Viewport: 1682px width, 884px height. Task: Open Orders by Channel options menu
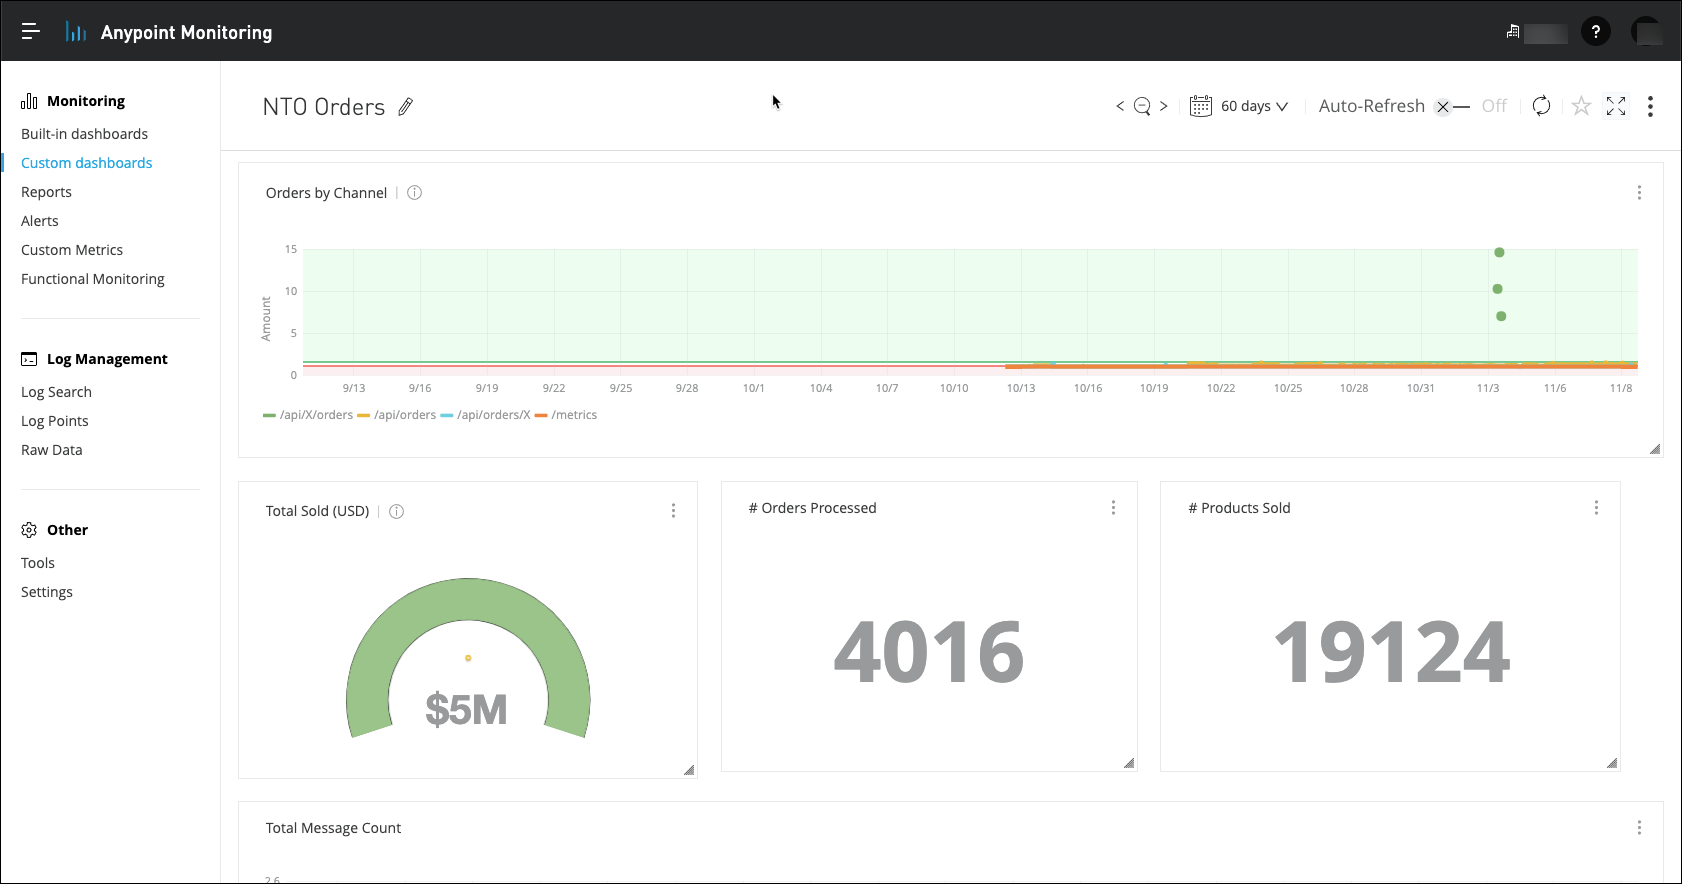coord(1639,193)
